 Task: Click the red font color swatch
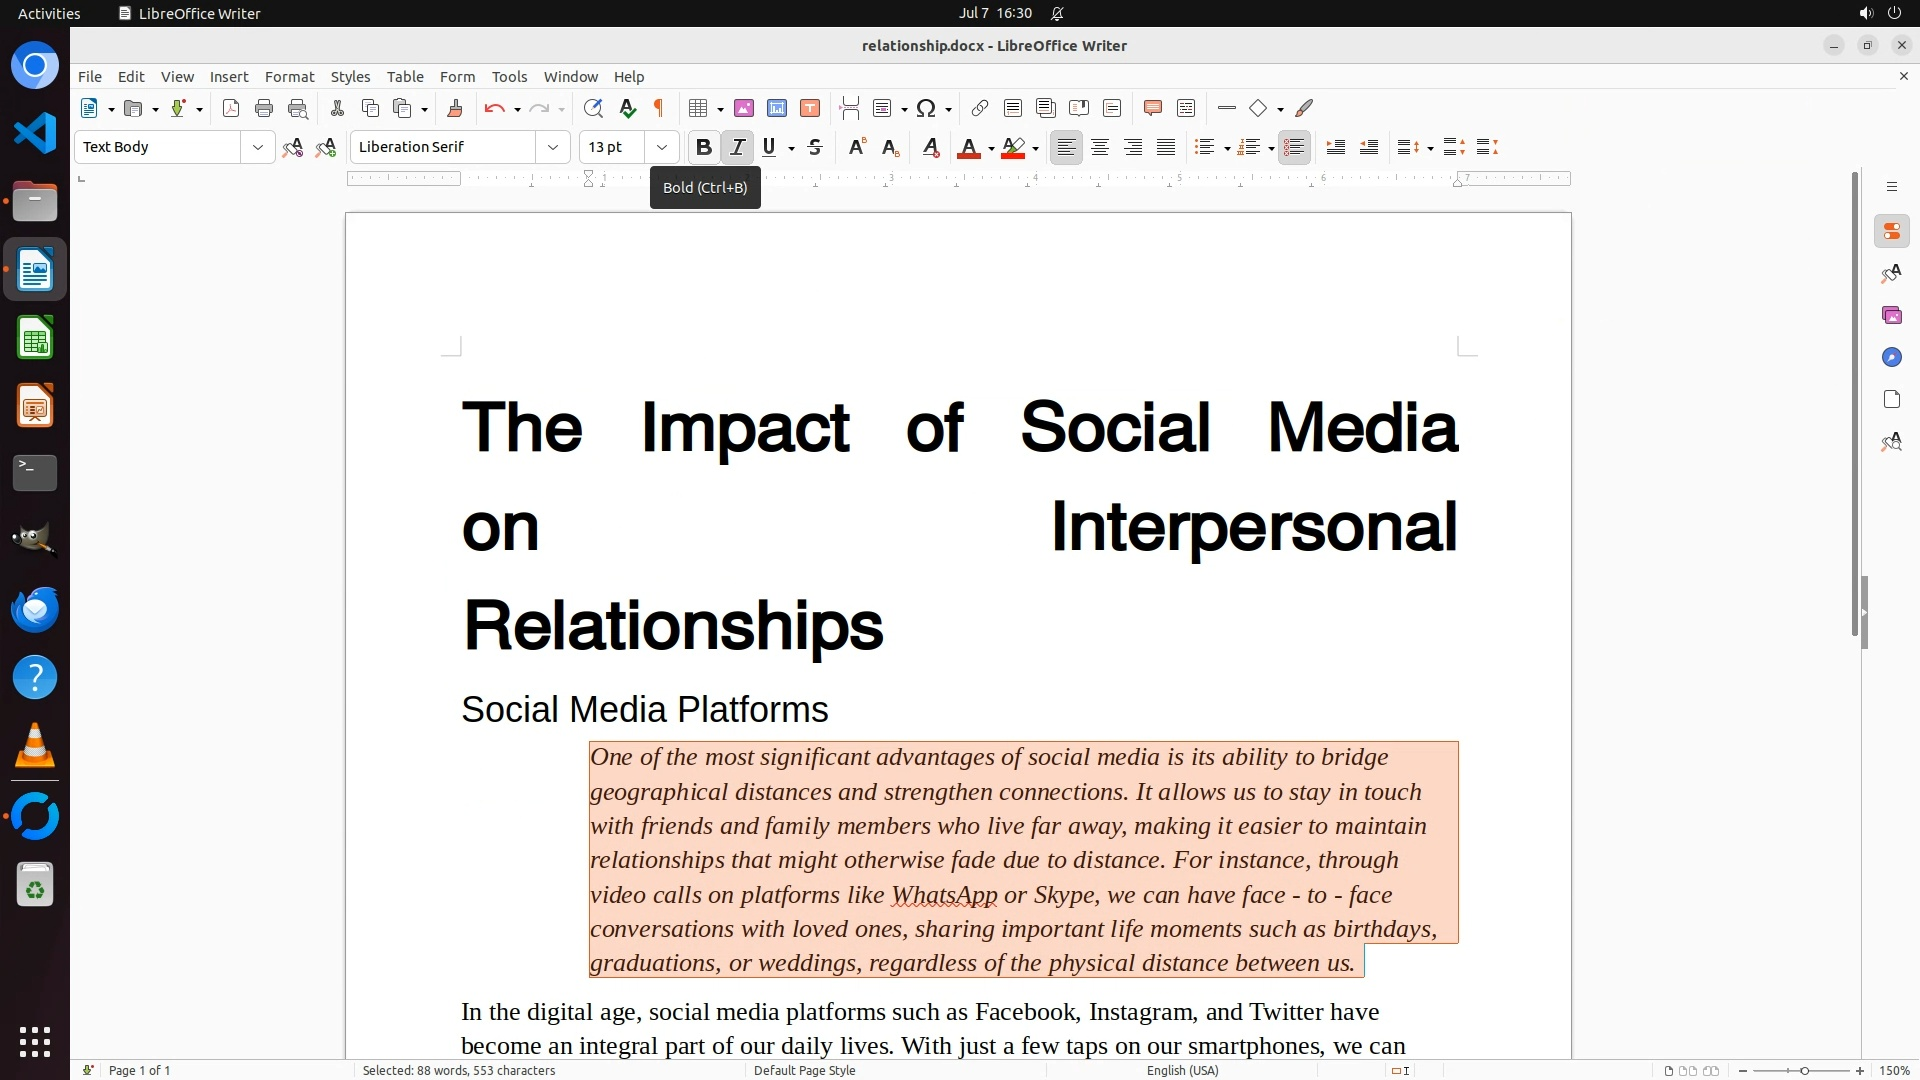968,147
